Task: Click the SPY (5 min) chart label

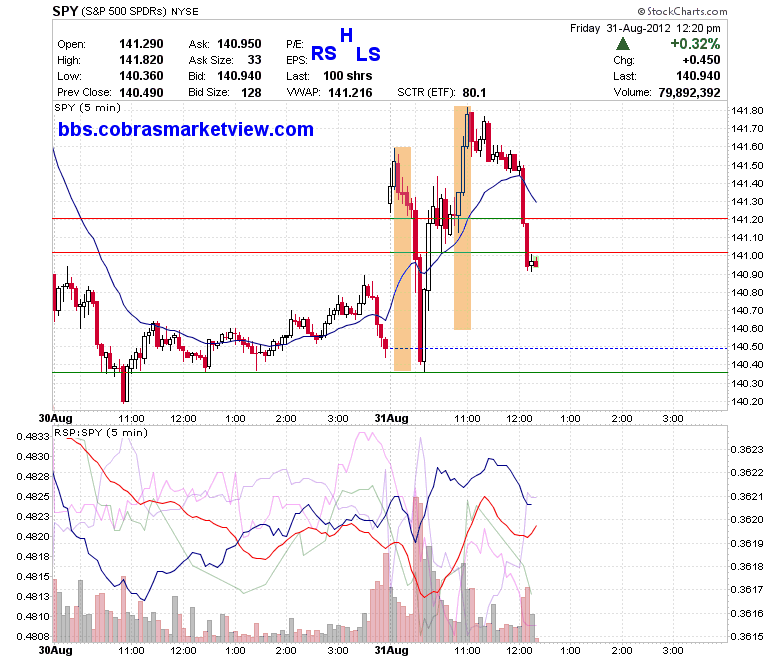Action: pos(88,107)
